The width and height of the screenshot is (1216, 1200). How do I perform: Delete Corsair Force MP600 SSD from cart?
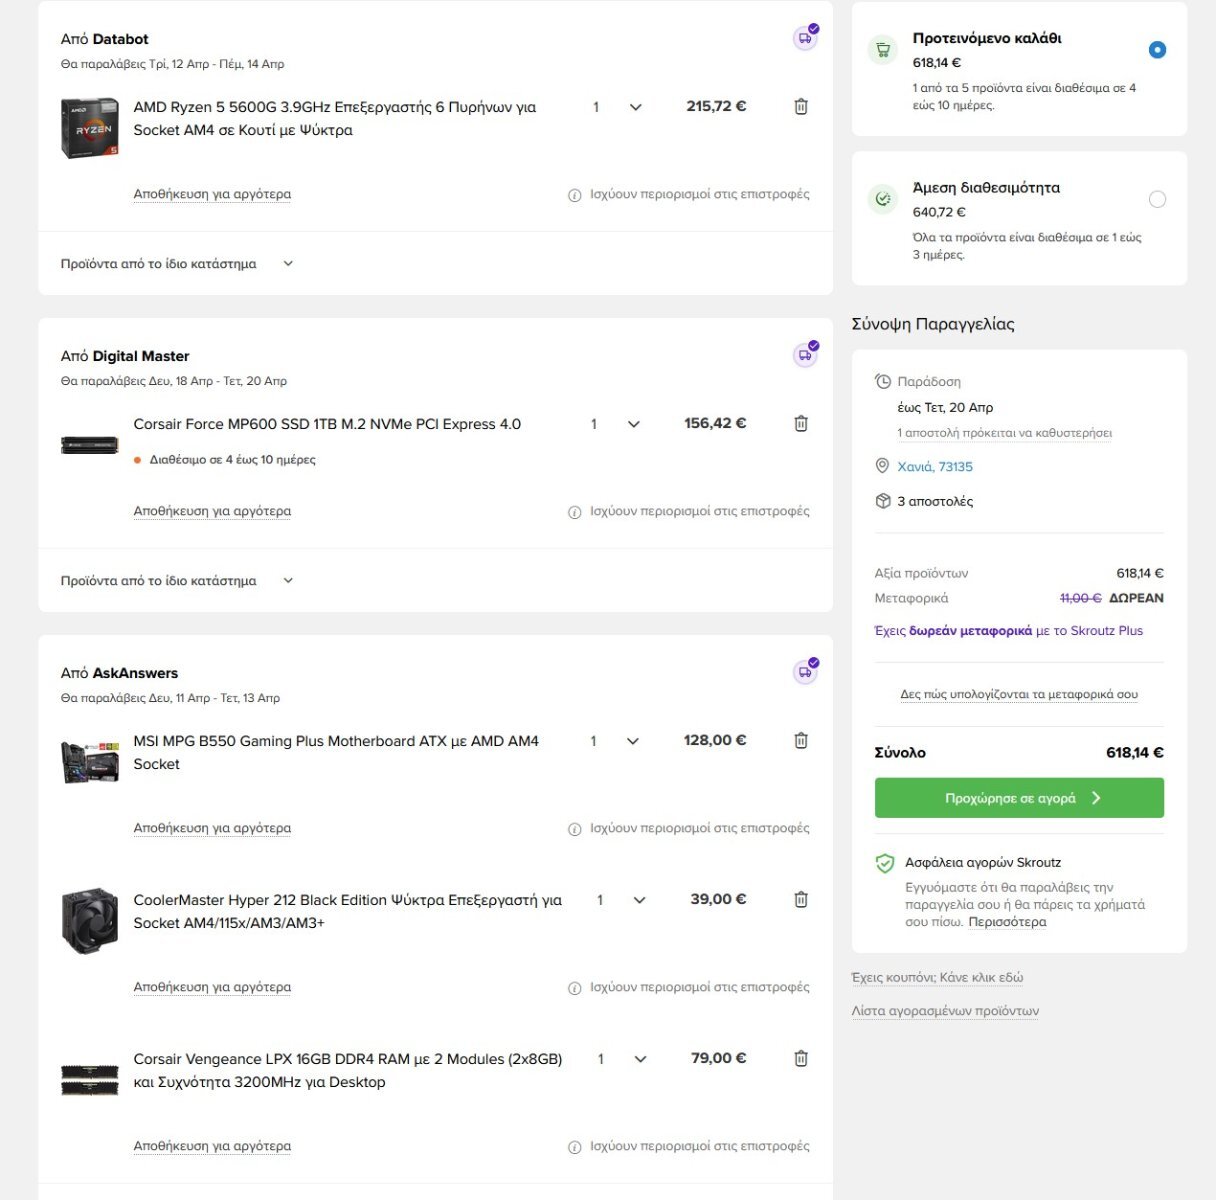pos(801,423)
